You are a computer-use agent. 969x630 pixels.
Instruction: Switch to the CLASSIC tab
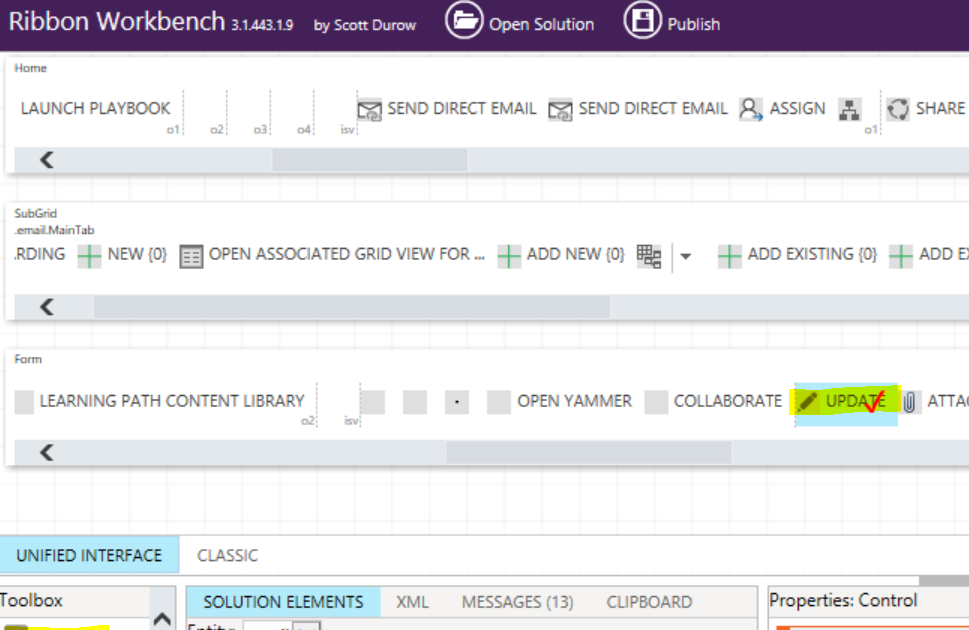tap(227, 555)
